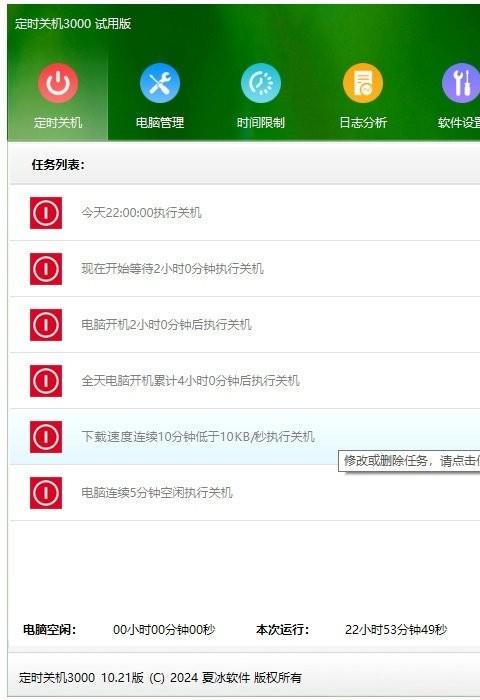The height and width of the screenshot is (700, 480).
Task: Click the 定时关机3000 10.21版 copyright text
Action: coord(160,678)
